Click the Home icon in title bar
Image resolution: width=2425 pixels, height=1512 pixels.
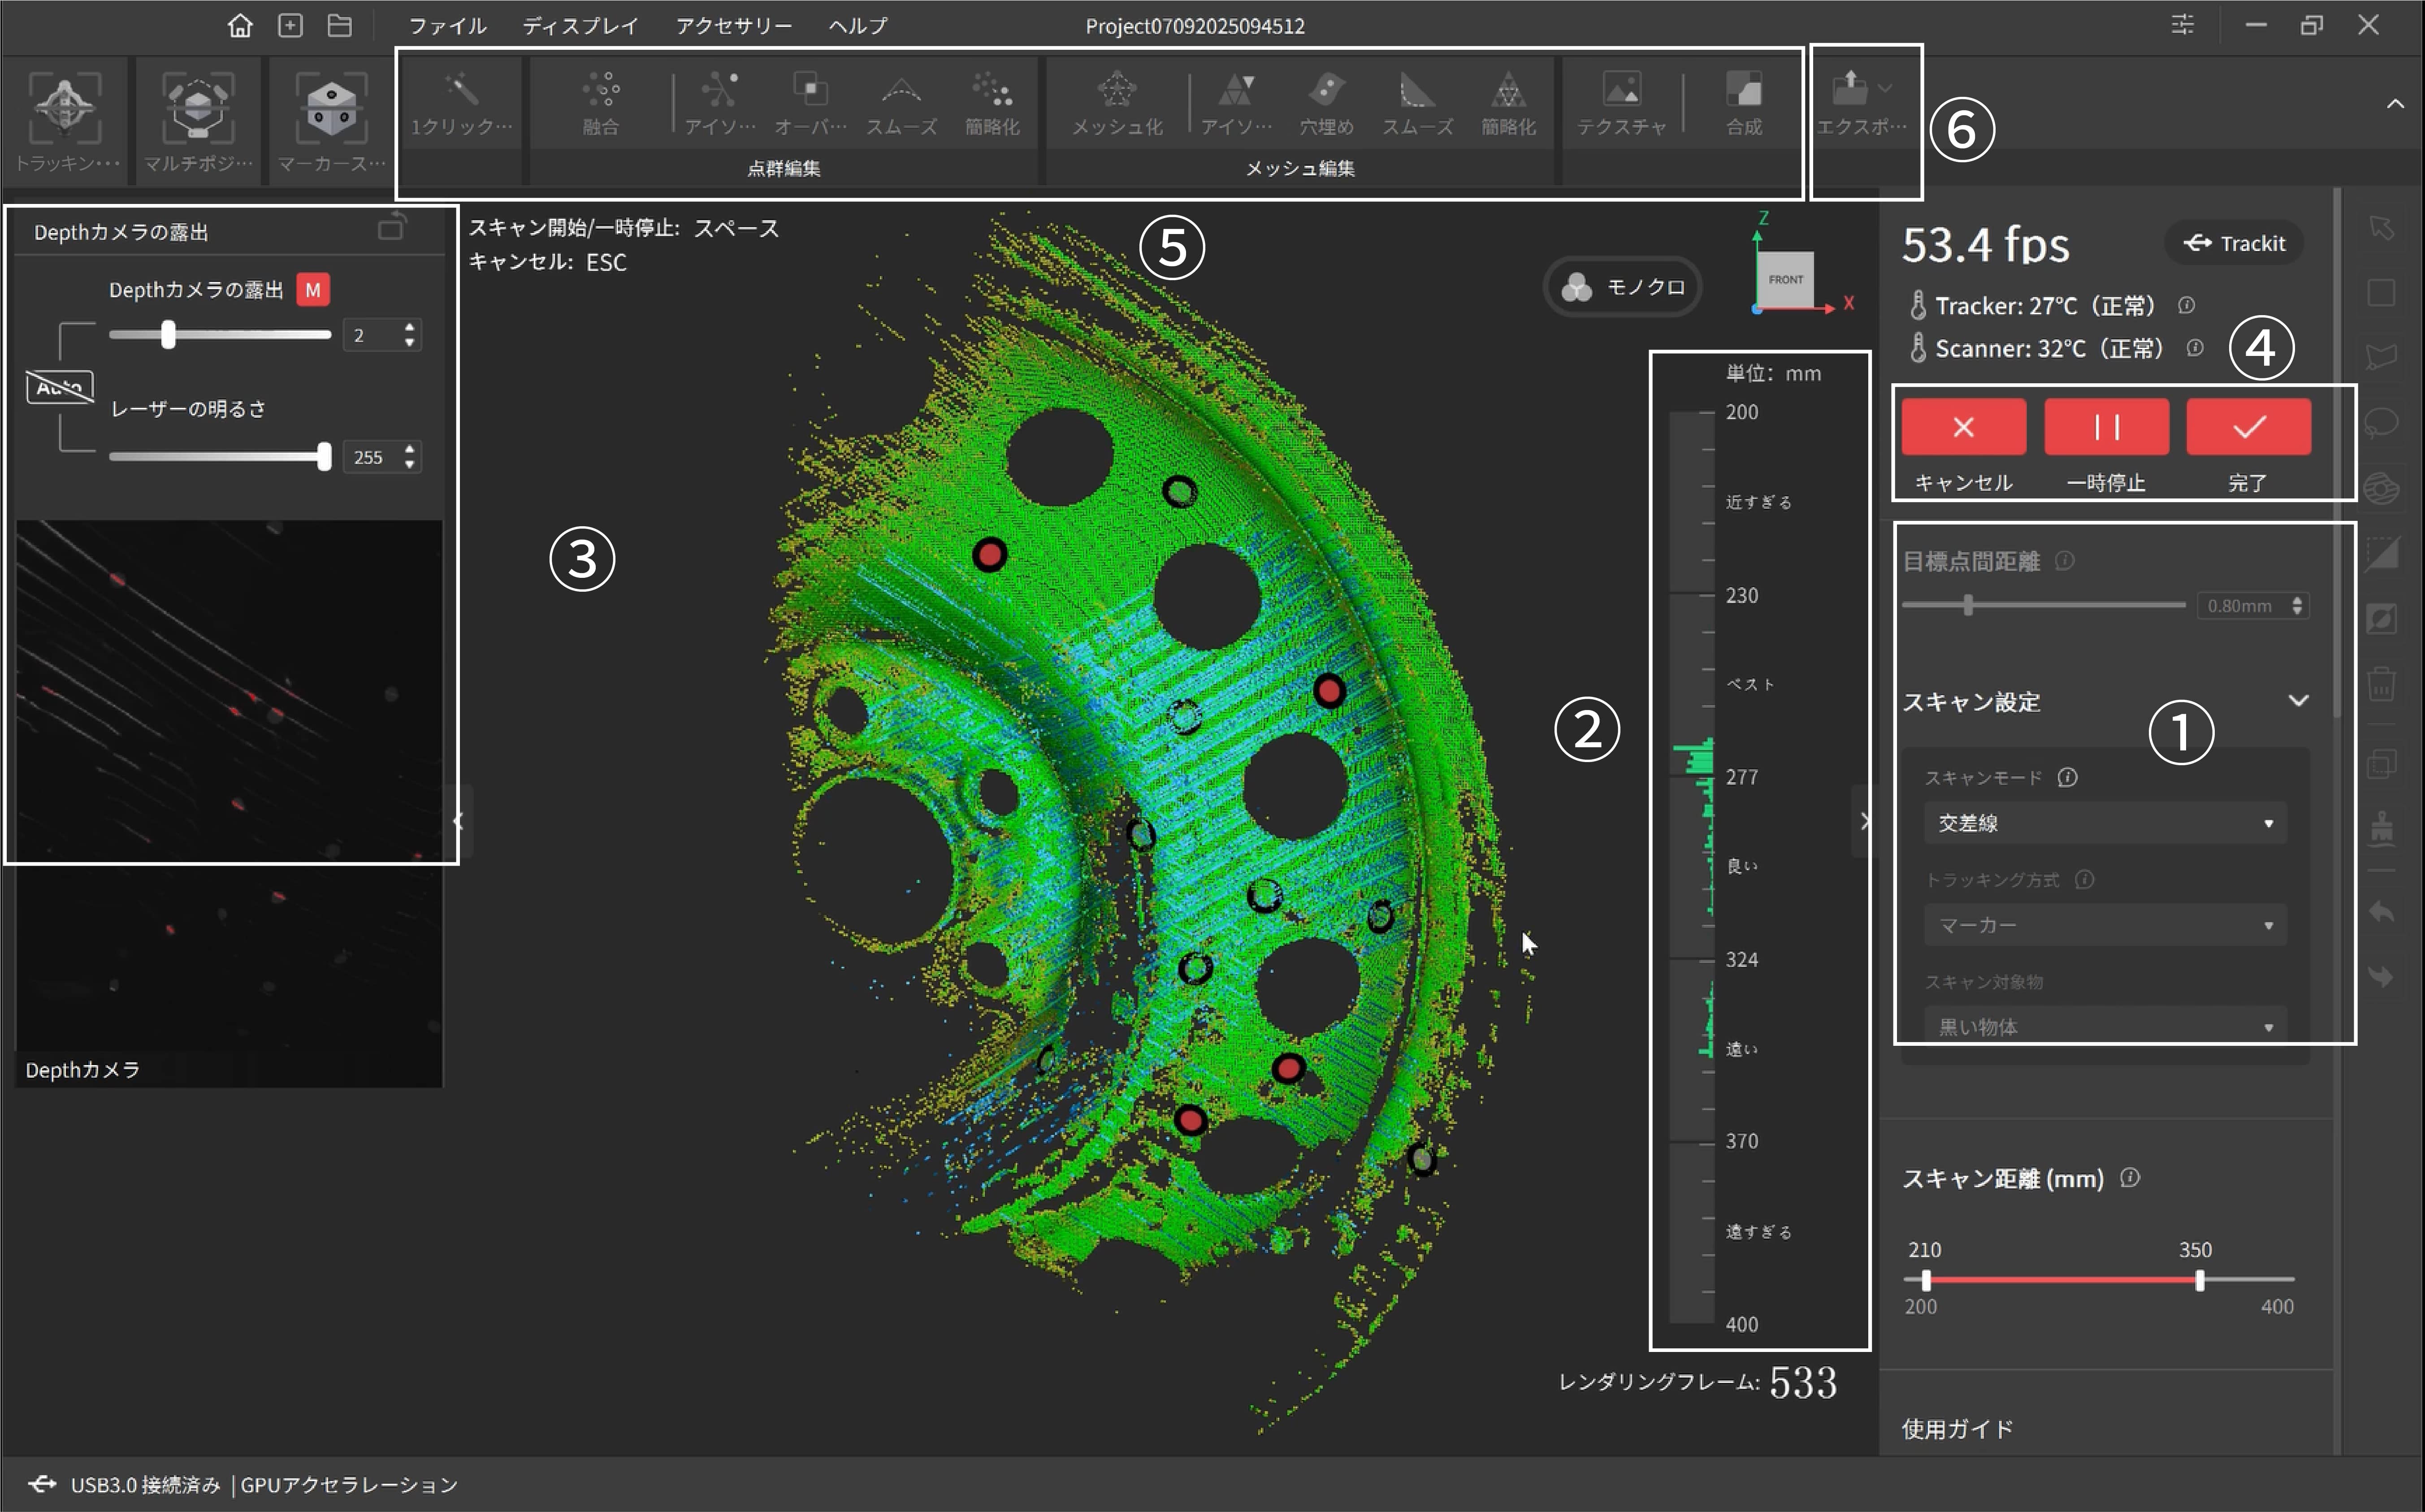point(240,25)
